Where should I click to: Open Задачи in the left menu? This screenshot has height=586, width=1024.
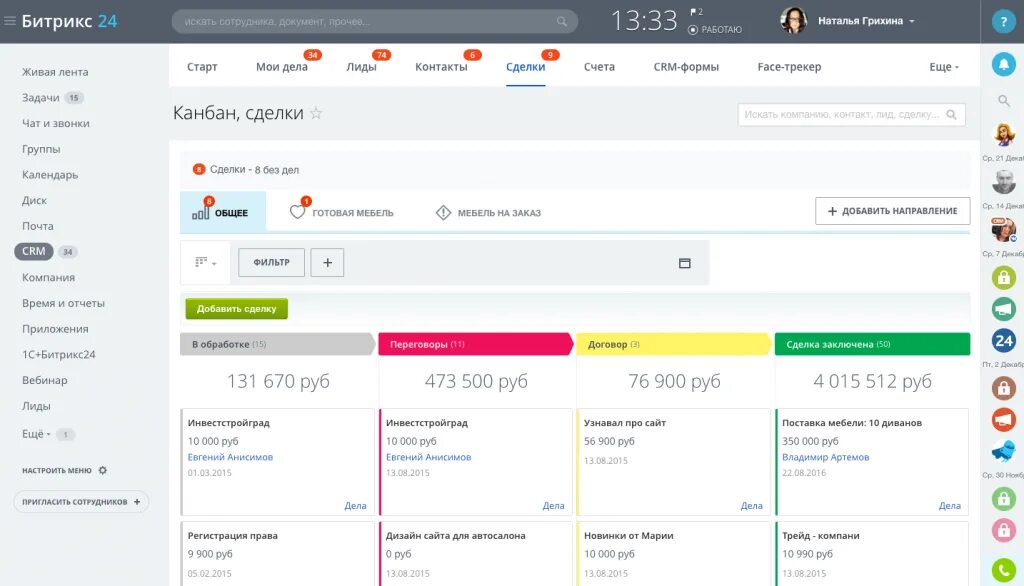click(x=40, y=97)
